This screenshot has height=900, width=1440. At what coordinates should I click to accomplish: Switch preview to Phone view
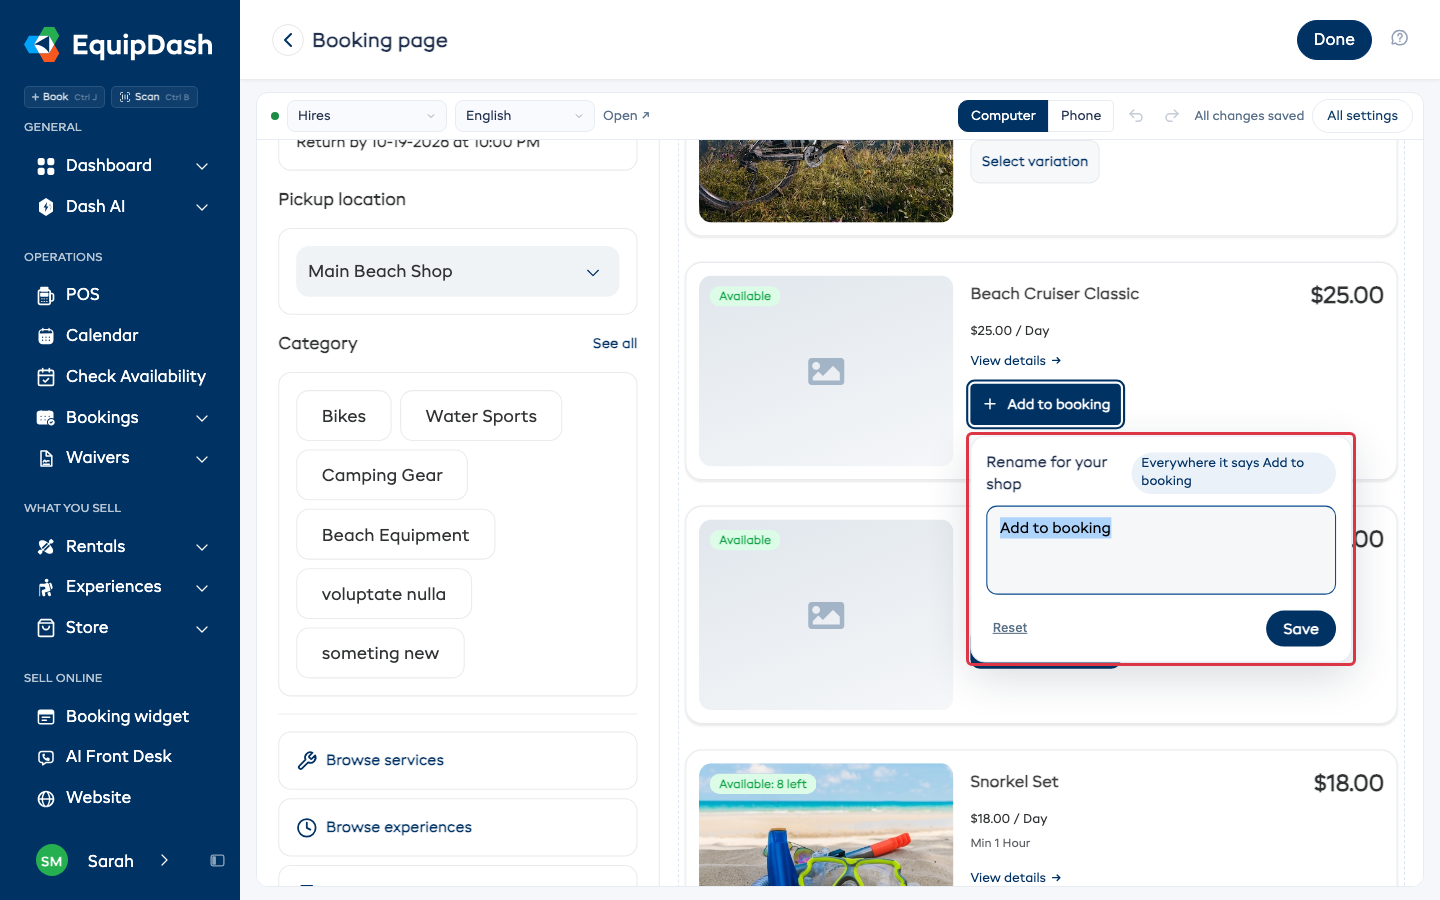[x=1081, y=116]
